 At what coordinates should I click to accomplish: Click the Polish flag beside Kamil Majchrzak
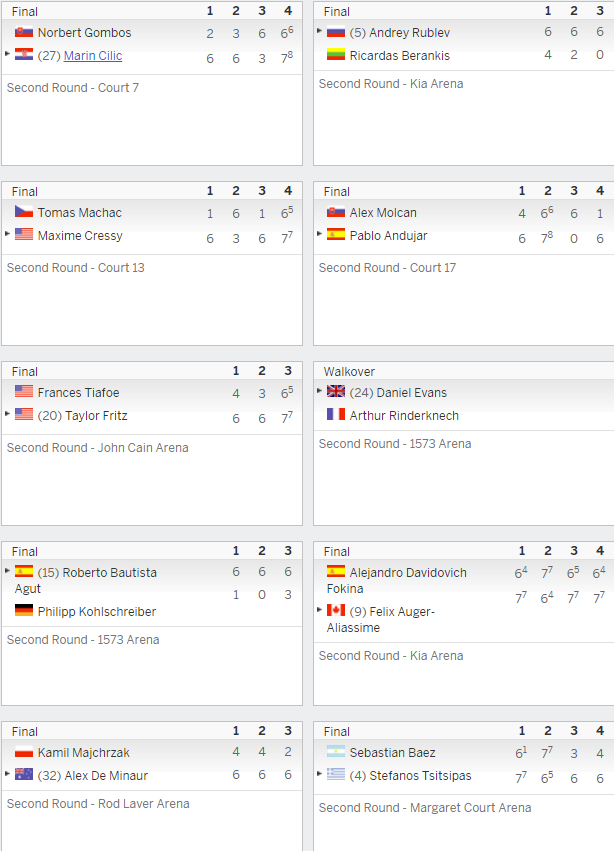pyautogui.click(x=24, y=752)
